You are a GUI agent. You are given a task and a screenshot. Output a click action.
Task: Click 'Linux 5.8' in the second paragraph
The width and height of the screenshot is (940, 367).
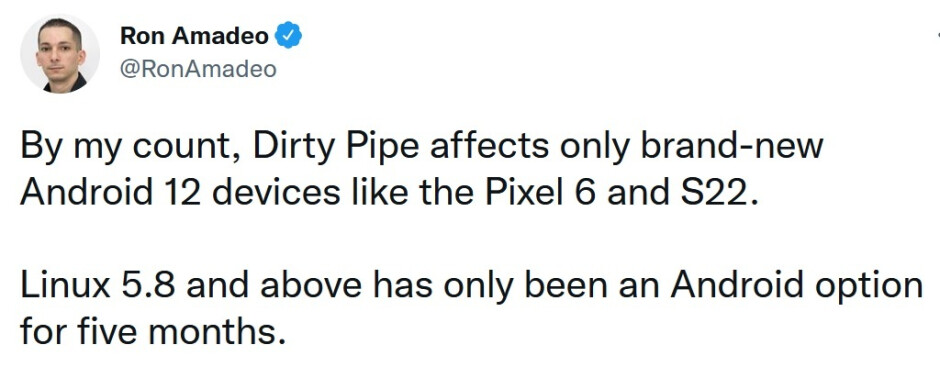[x=98, y=287]
